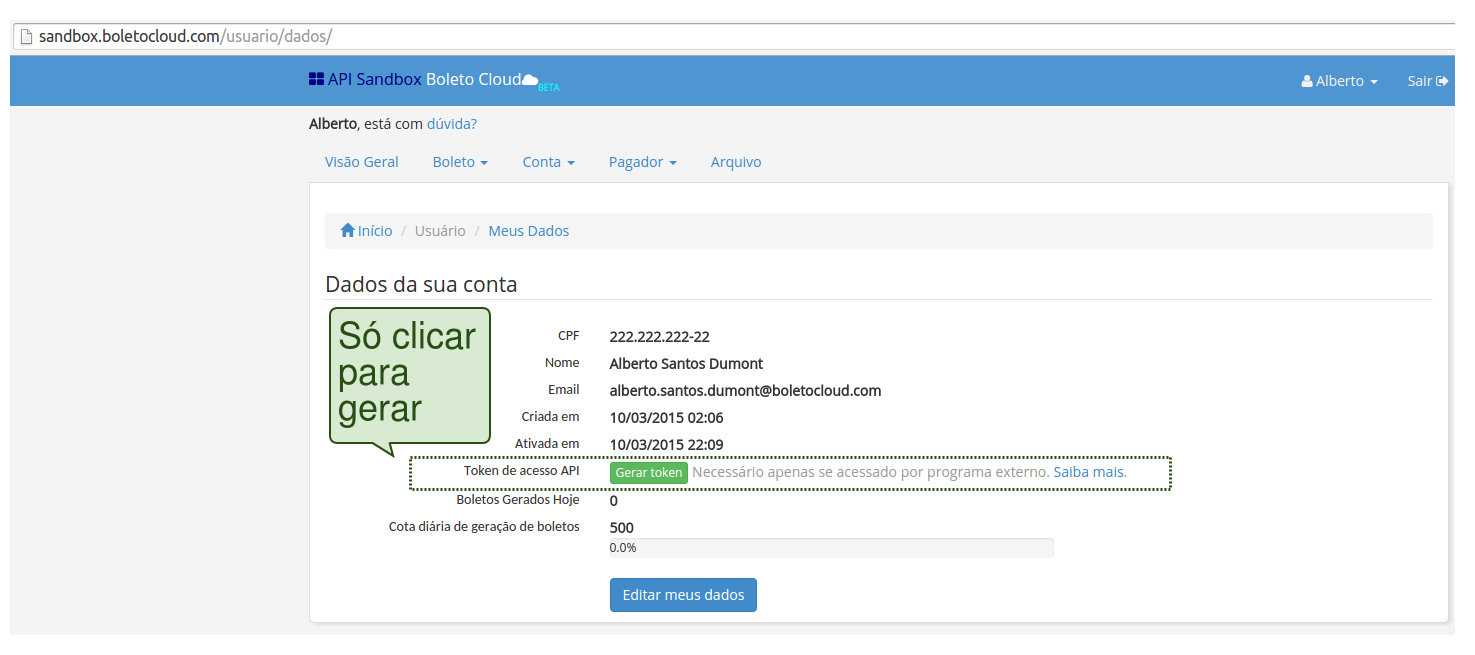Screen dimensions: 1475x655
Task: Click the API Sandbox brand text link
Action: click(374, 80)
